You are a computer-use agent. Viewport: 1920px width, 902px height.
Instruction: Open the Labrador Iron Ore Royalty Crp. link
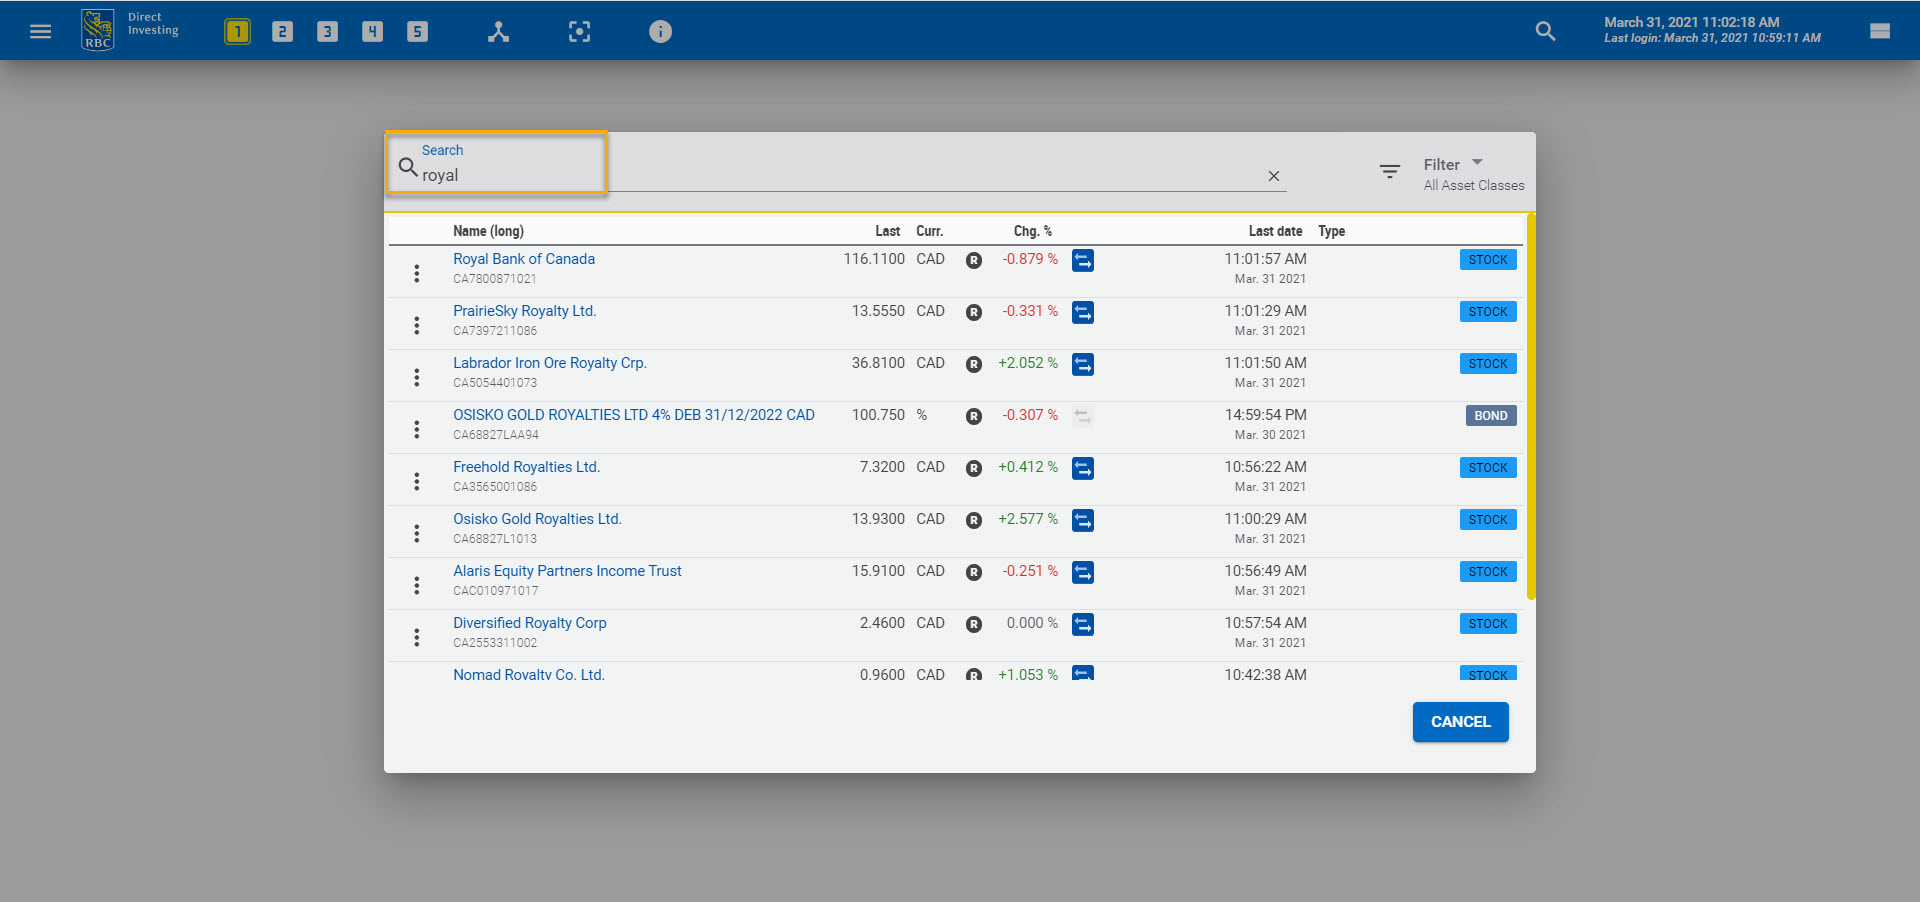pyautogui.click(x=549, y=362)
